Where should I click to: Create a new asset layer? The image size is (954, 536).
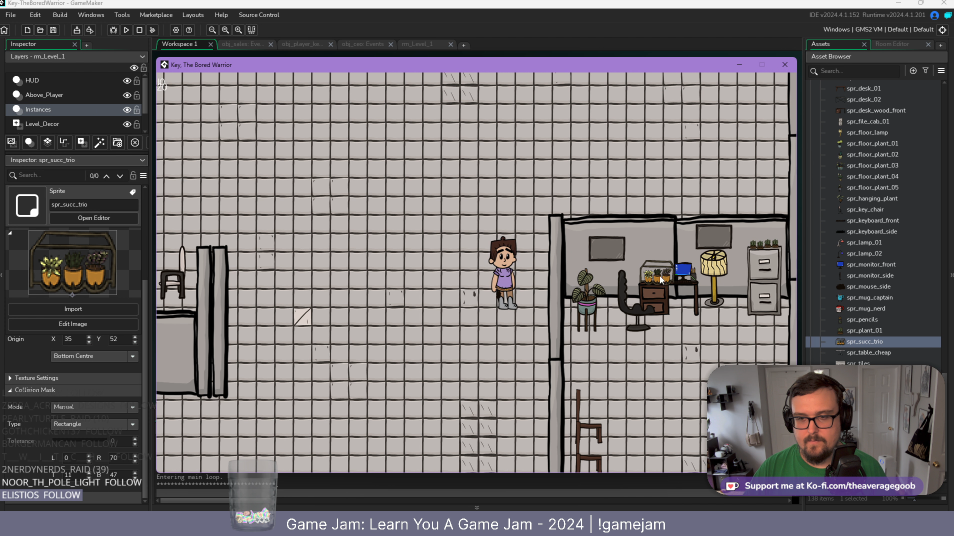pyautogui.click(x=82, y=142)
